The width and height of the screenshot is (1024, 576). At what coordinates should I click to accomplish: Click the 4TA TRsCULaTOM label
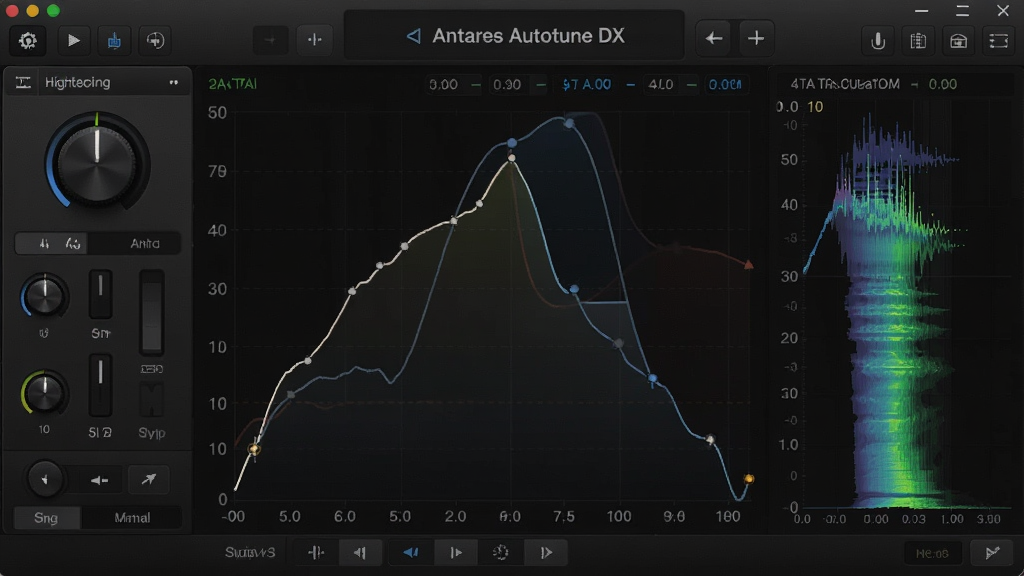coord(845,84)
